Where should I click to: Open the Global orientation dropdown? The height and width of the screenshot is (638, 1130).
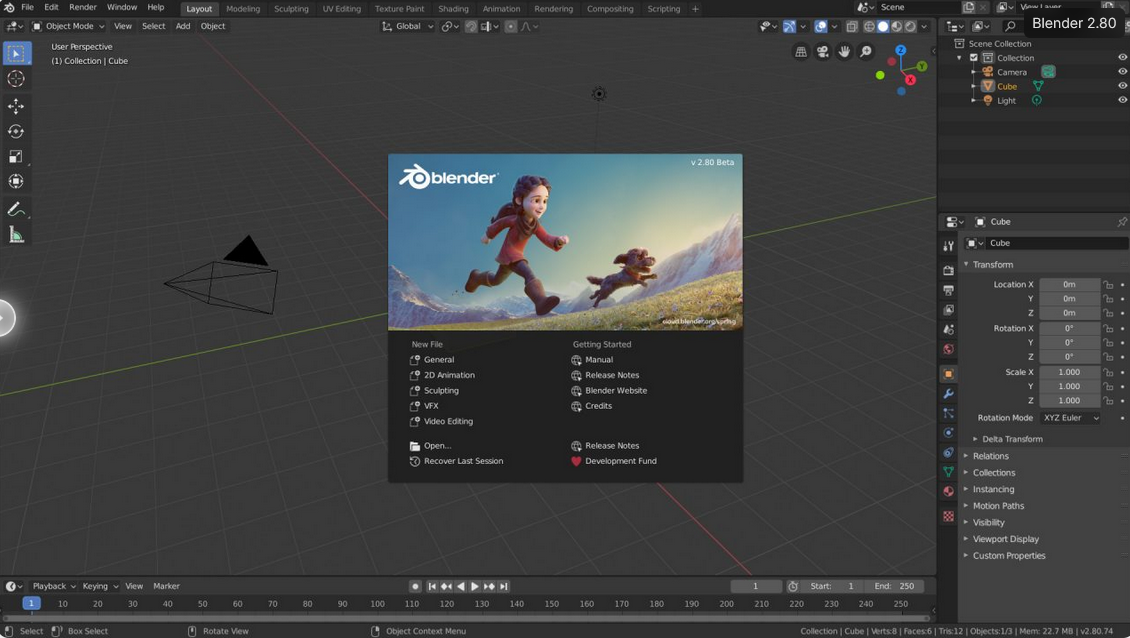pyautogui.click(x=407, y=26)
